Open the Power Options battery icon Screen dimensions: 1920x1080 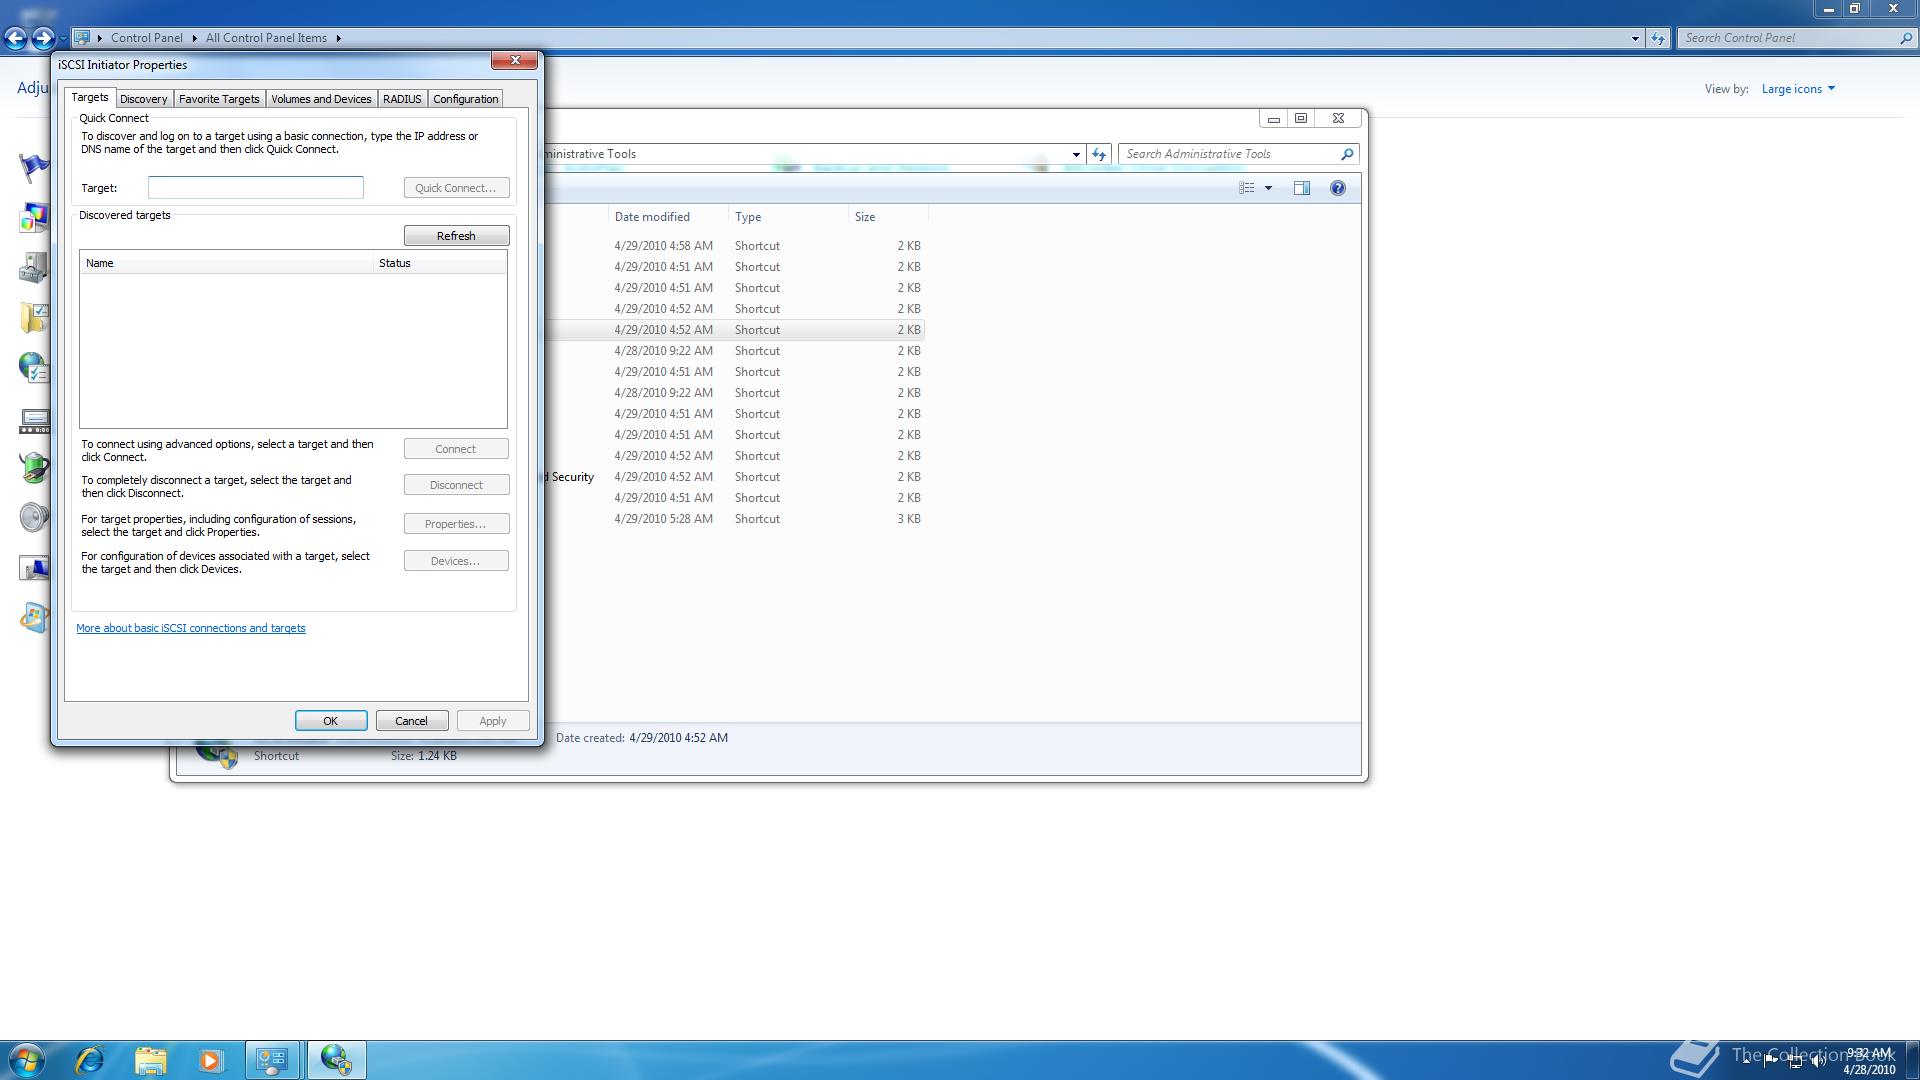(34, 468)
